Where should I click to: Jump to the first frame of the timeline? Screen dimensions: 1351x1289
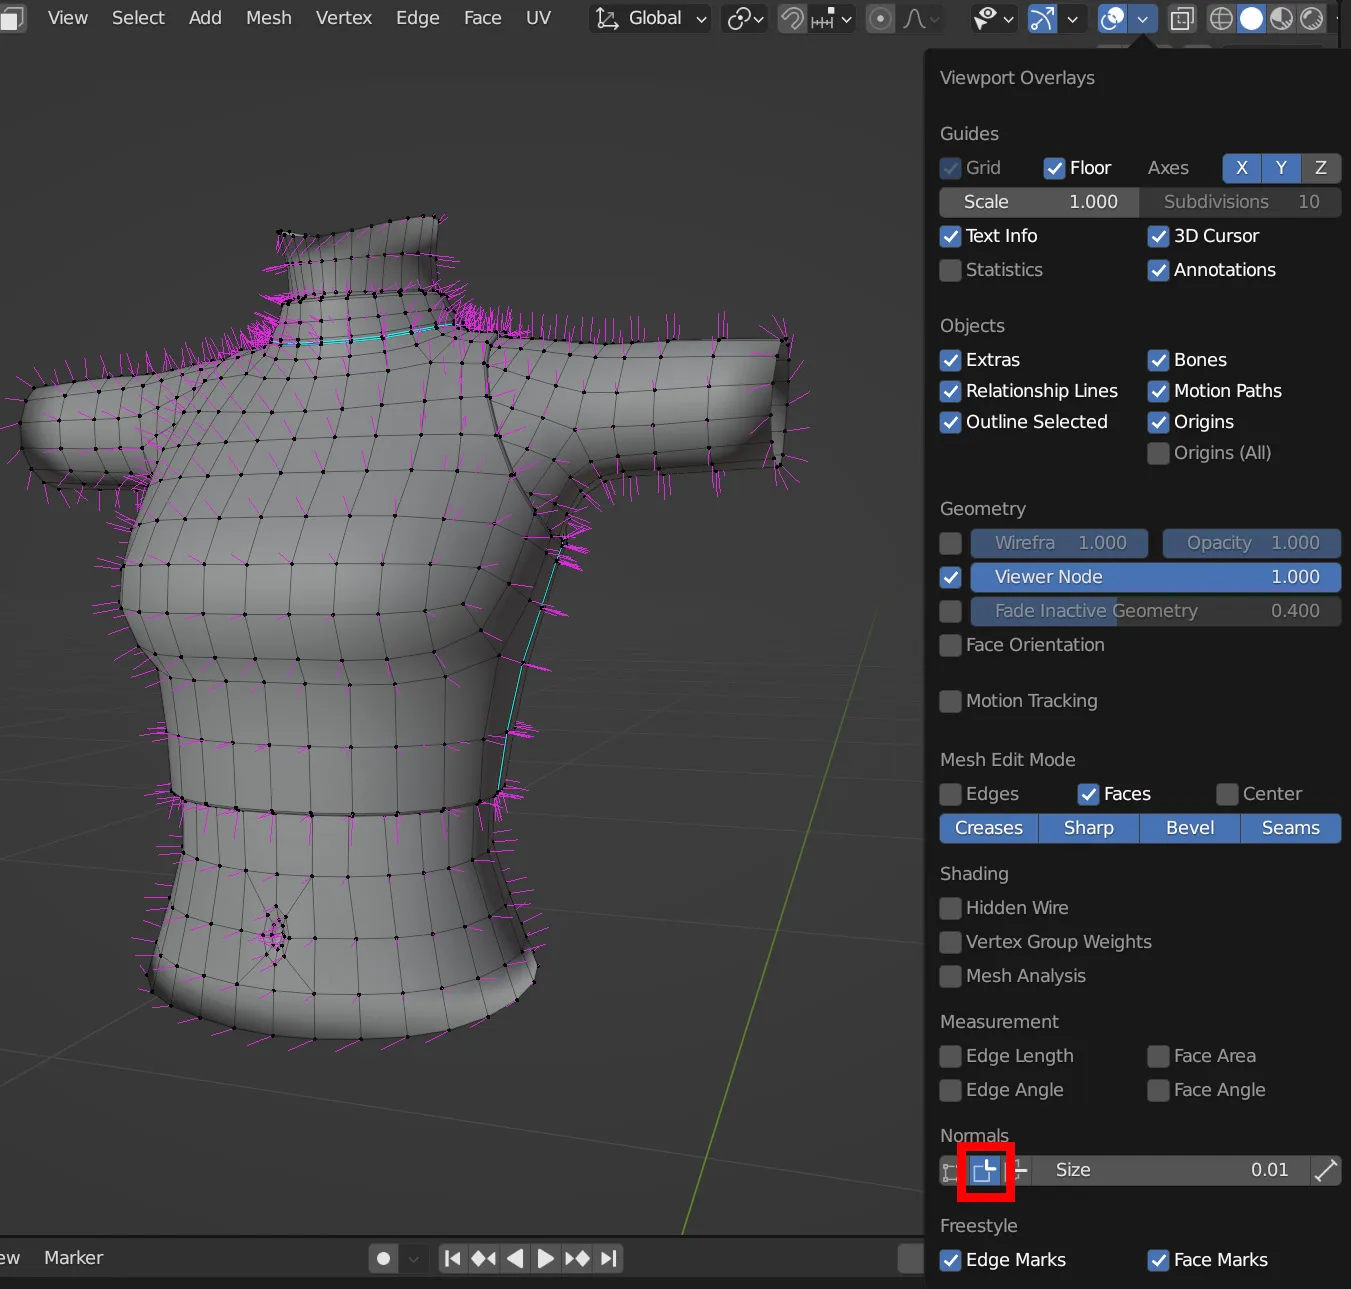452,1258
